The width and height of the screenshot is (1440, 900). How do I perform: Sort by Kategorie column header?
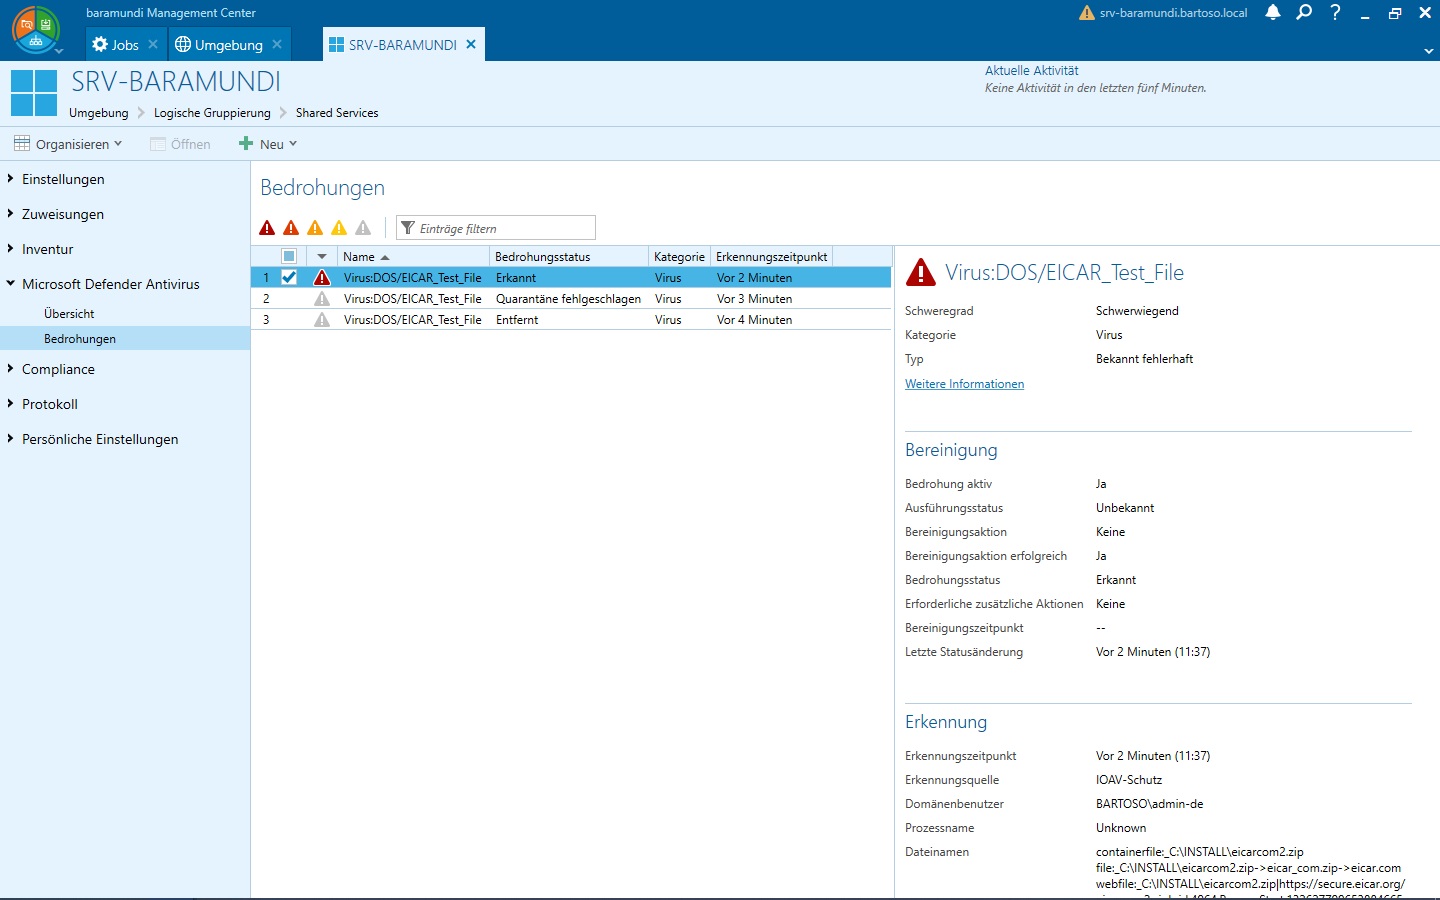pyautogui.click(x=679, y=257)
